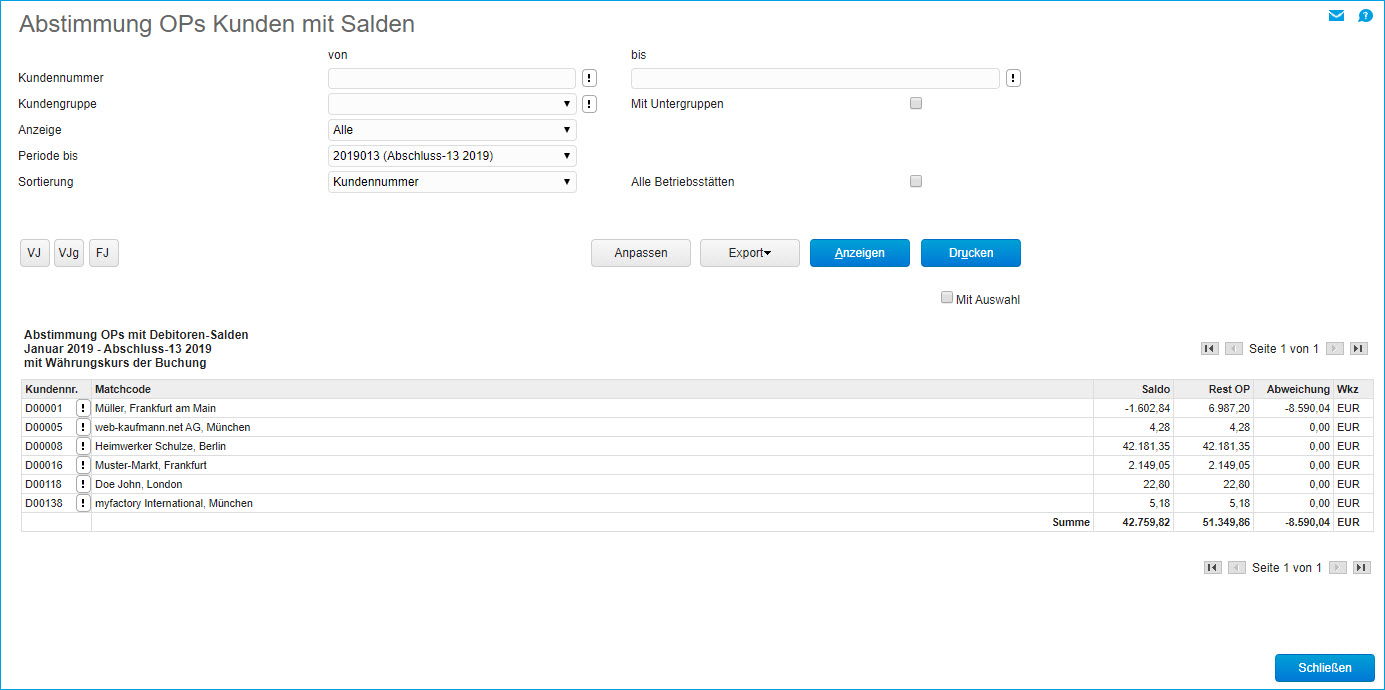Click customer number D00008
This screenshot has height=690, width=1385.
[44, 446]
